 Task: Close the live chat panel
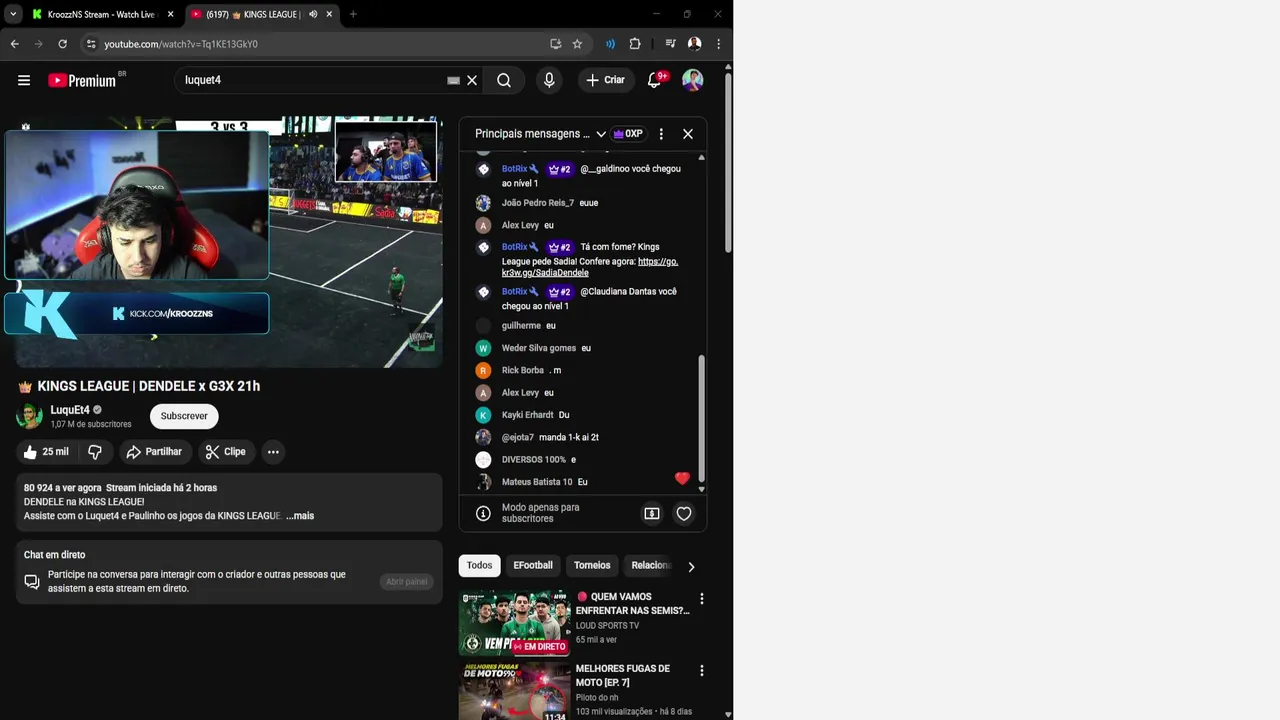[x=688, y=134]
